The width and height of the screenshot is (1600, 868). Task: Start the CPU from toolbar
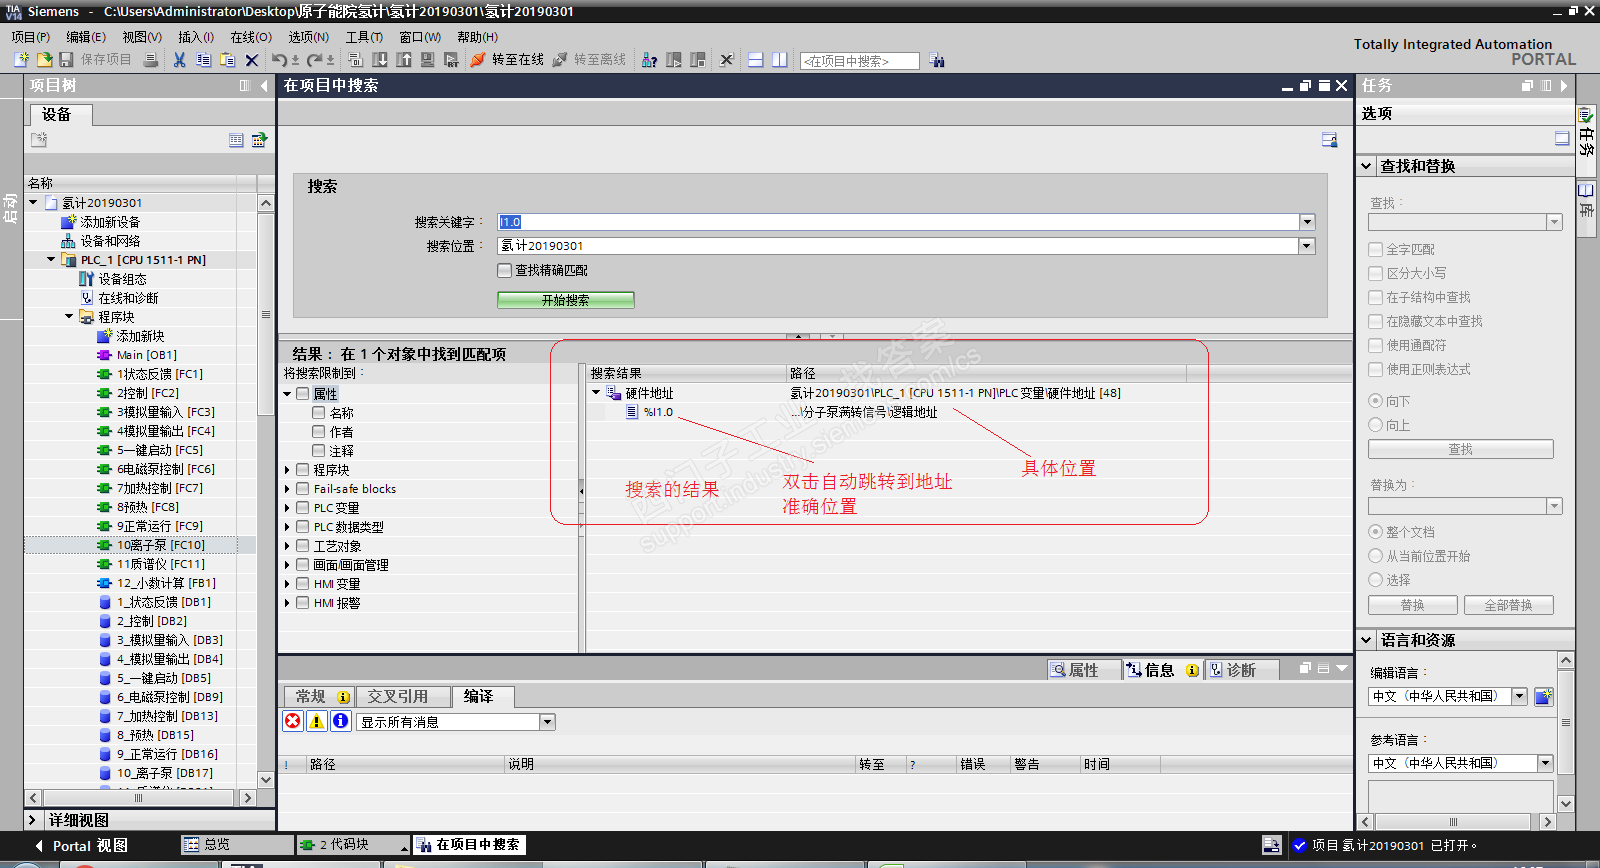(x=674, y=60)
